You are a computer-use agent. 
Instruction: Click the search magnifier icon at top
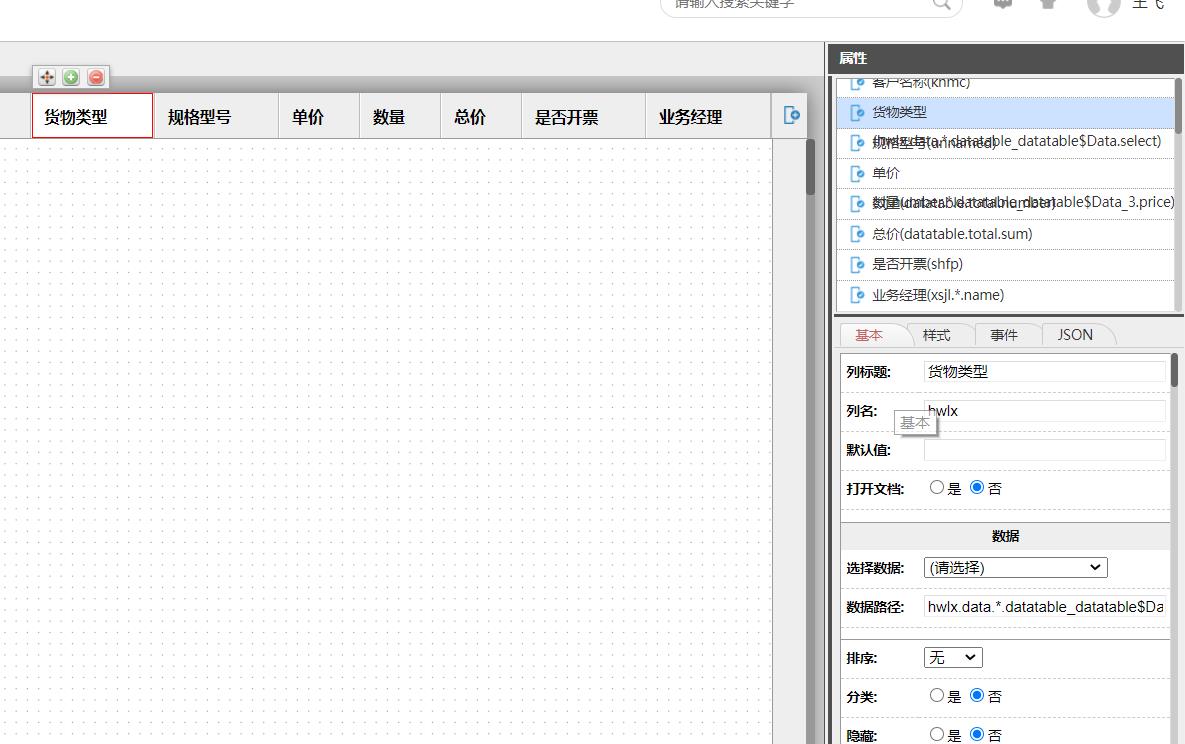point(942,3)
